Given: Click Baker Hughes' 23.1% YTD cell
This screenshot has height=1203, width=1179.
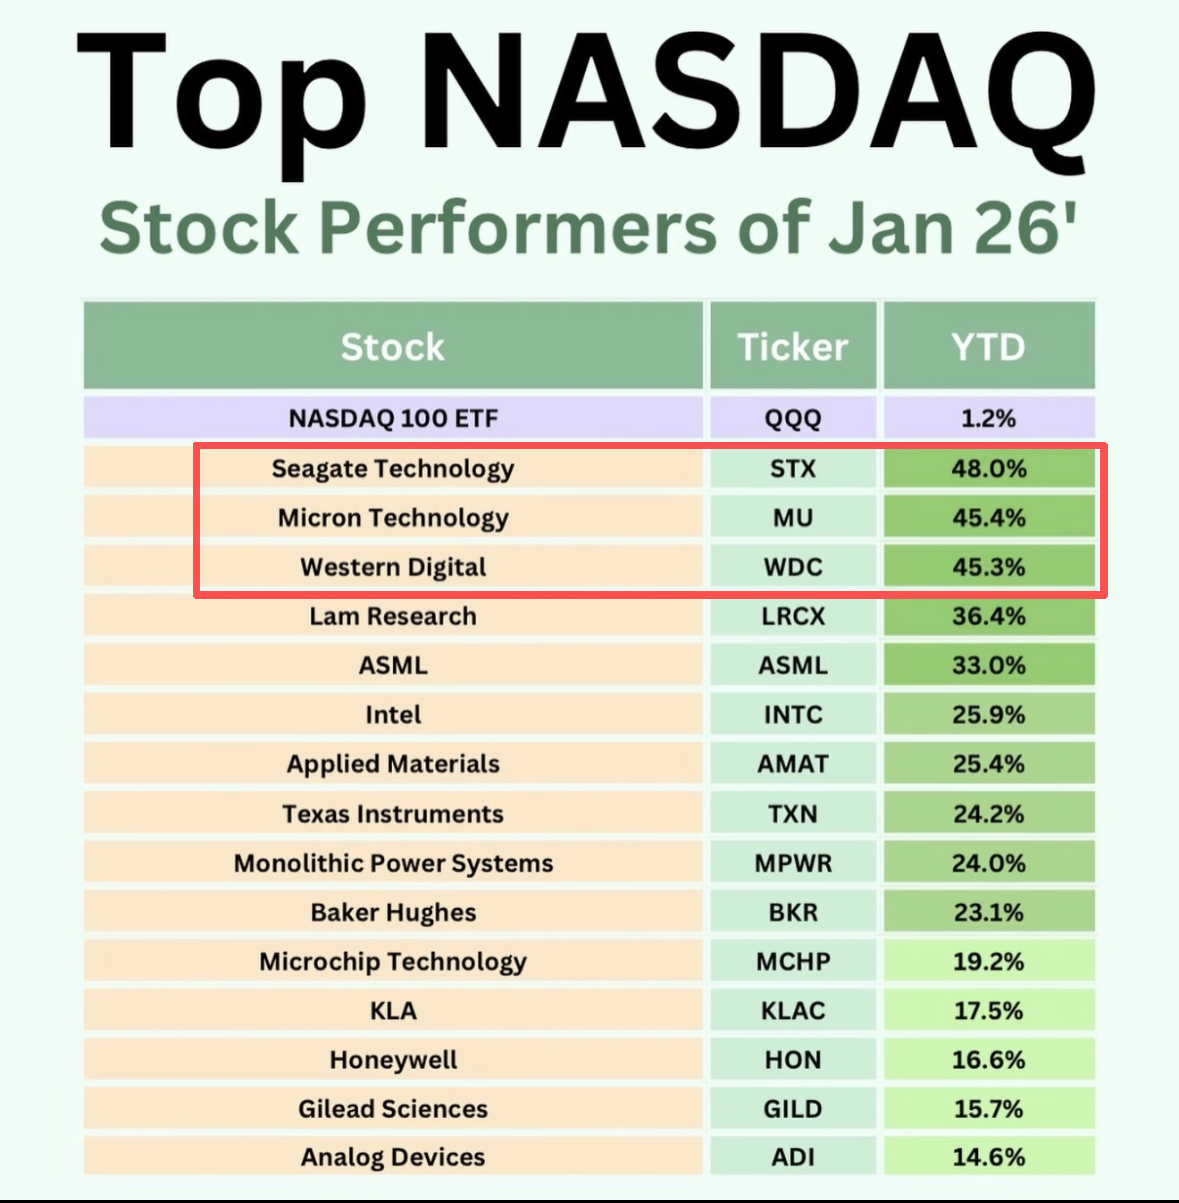Looking at the screenshot, I should pos(989,912).
